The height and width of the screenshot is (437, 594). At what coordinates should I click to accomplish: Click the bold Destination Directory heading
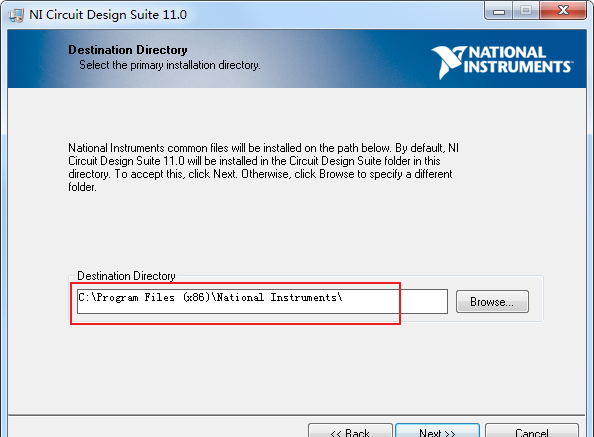click(x=128, y=50)
